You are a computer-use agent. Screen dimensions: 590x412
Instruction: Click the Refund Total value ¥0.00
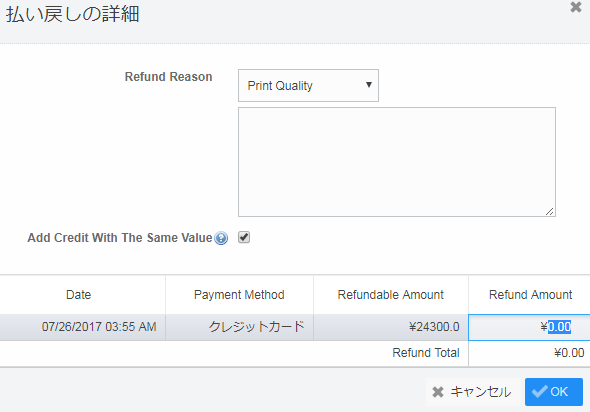point(569,353)
